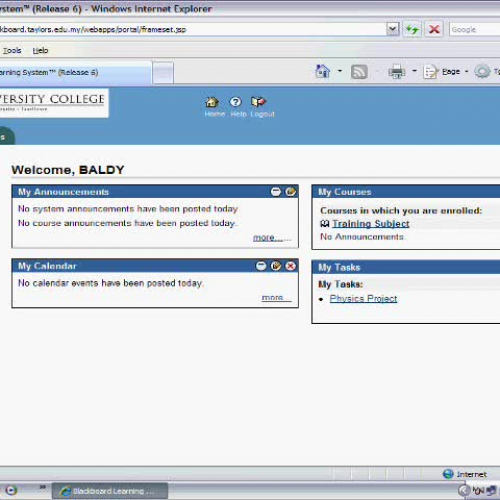
Task: Click the My Announcements panel title
Action: coord(63,192)
